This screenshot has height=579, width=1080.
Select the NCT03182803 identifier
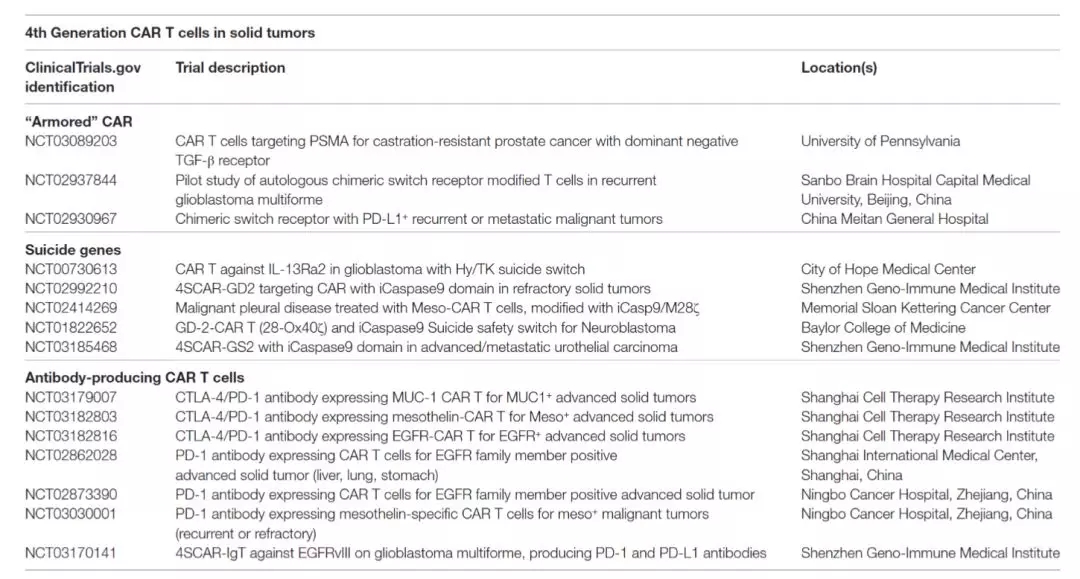point(71,417)
